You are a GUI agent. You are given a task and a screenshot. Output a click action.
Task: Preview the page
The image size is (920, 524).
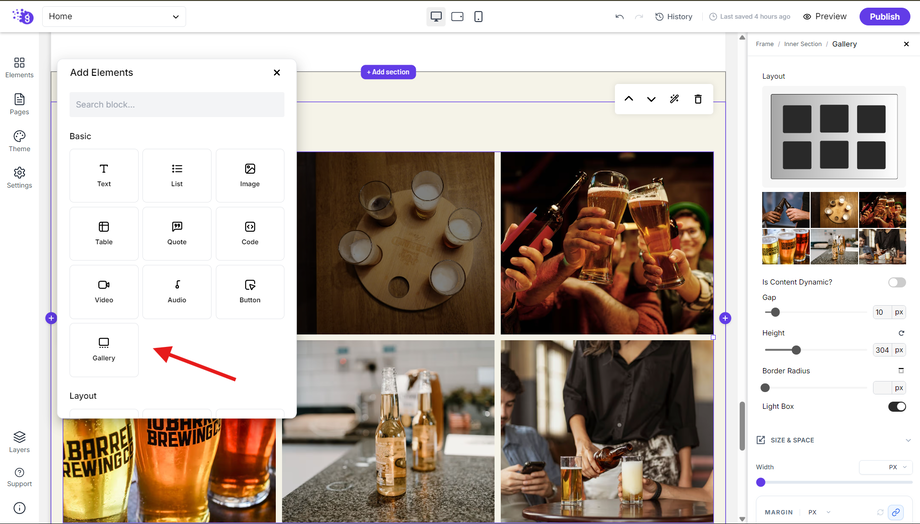click(825, 16)
